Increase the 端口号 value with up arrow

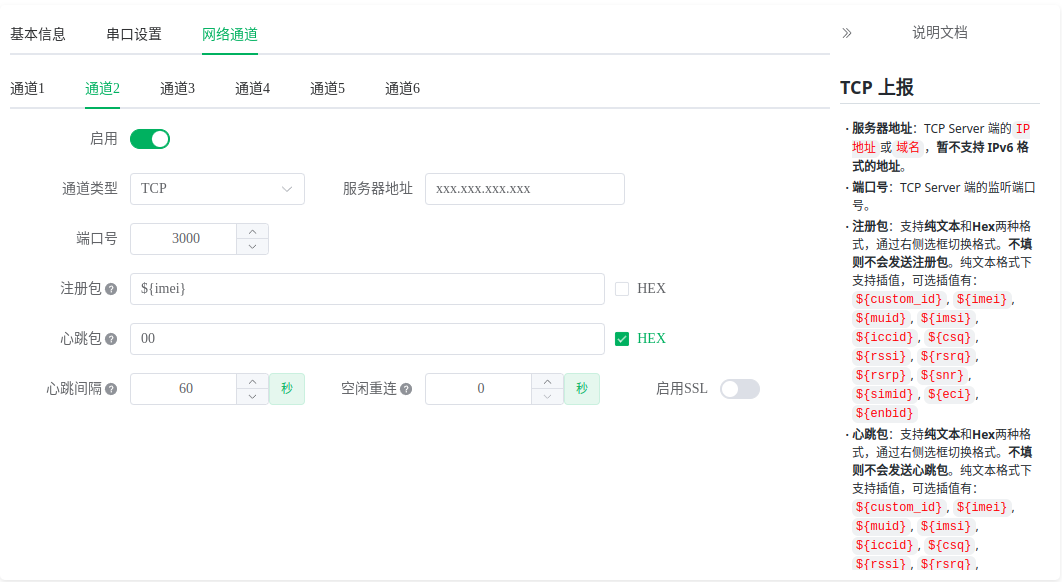253,232
